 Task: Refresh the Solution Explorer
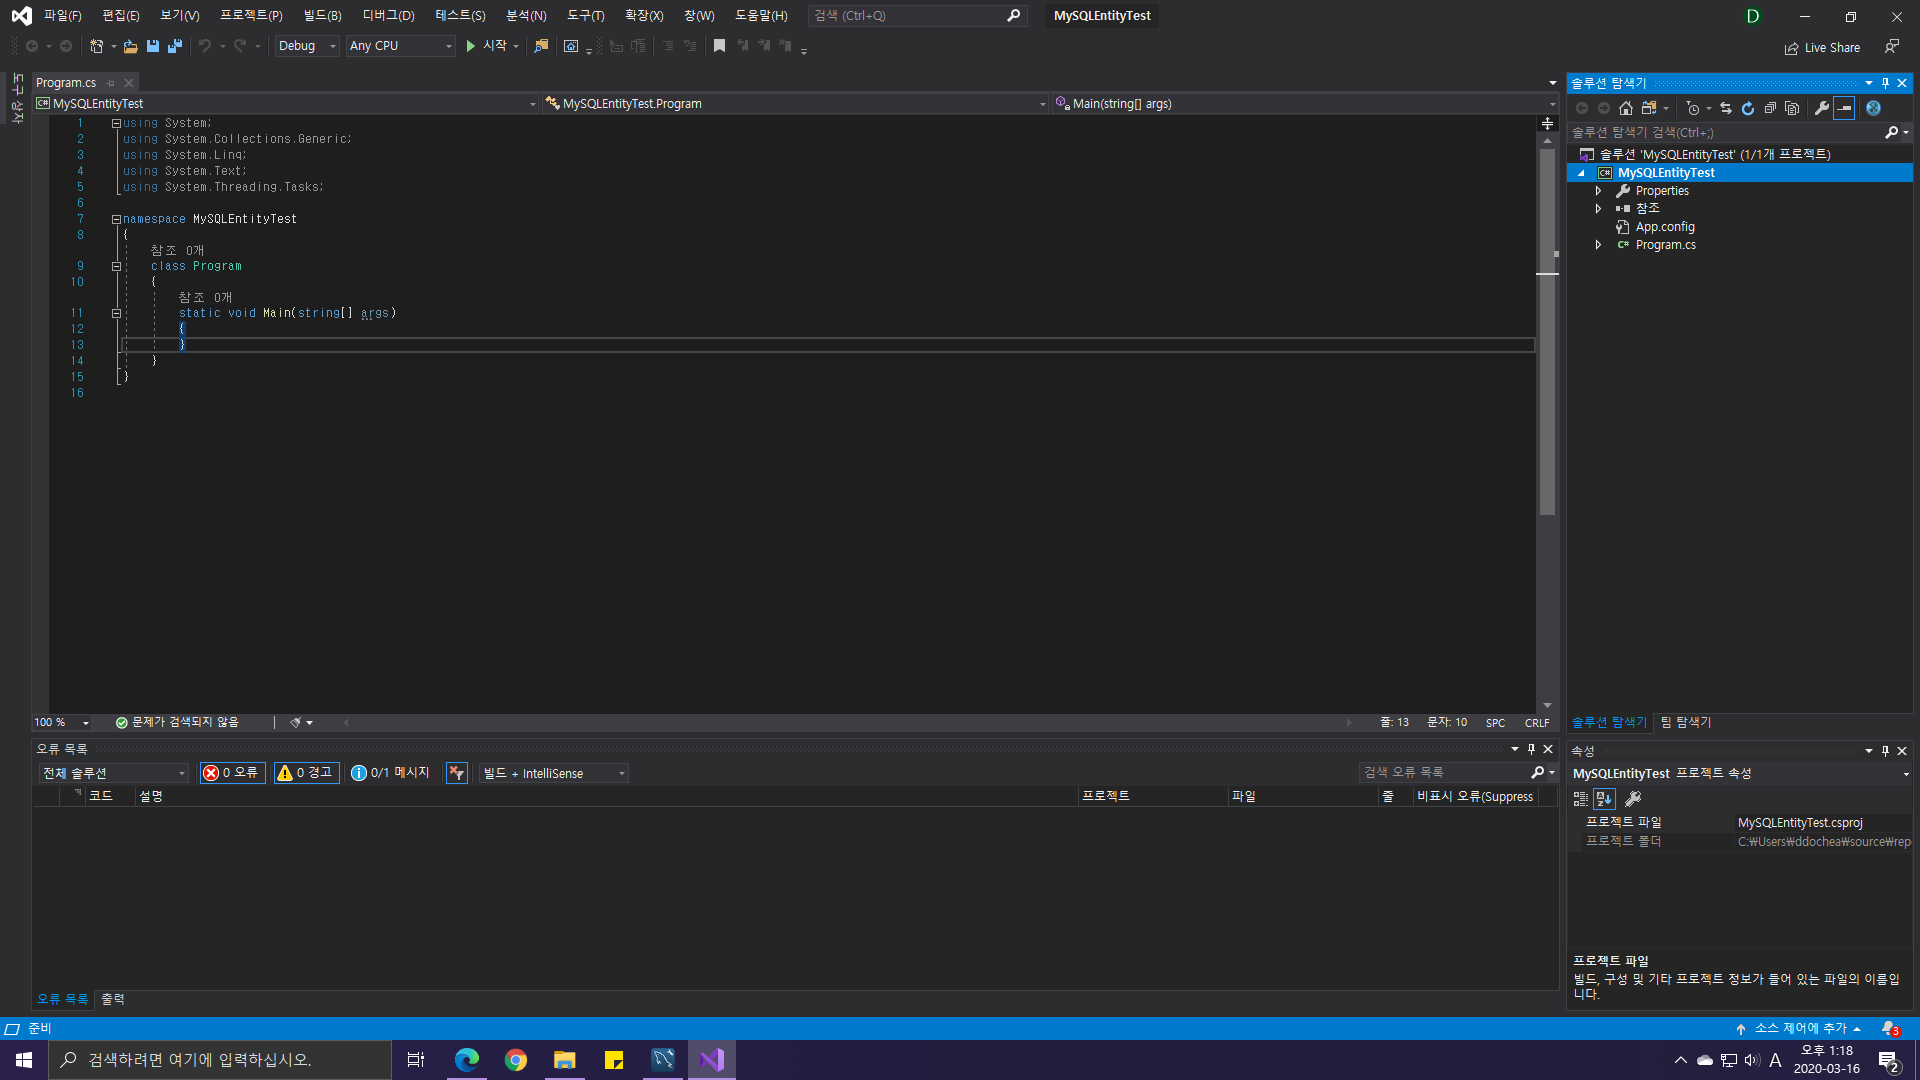click(x=1748, y=108)
